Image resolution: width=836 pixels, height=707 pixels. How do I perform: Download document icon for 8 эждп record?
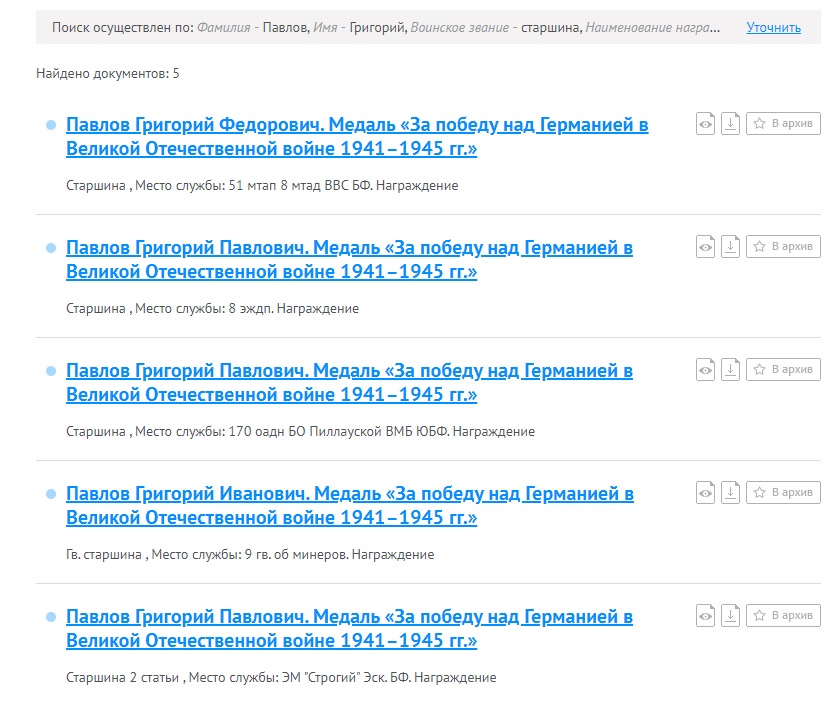tap(730, 247)
